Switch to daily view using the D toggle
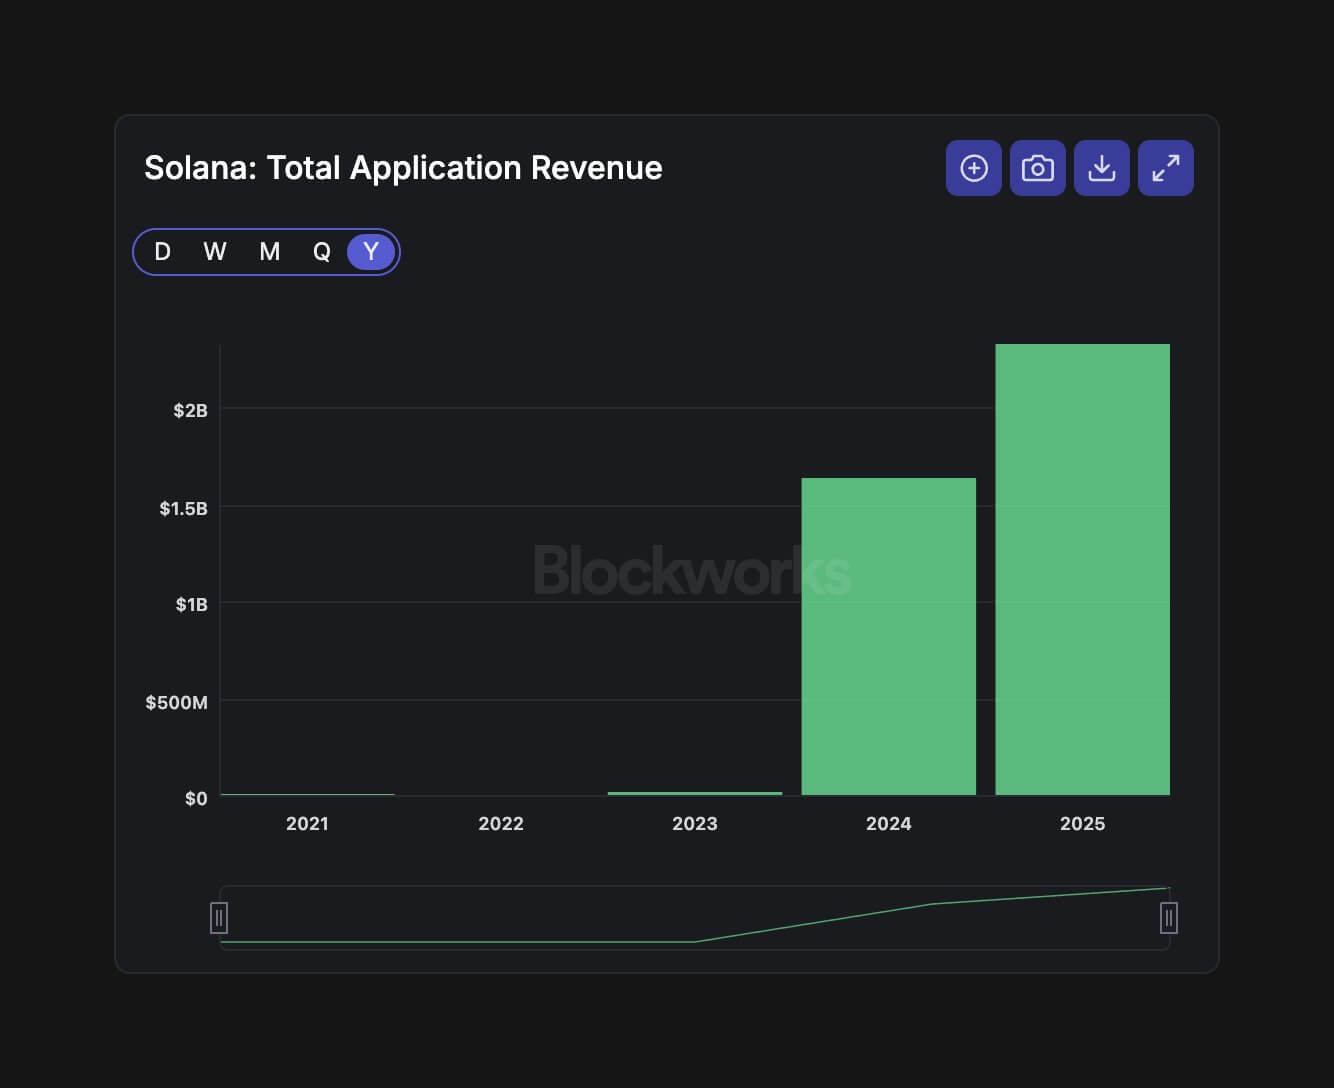This screenshot has width=1334, height=1088. 162,251
